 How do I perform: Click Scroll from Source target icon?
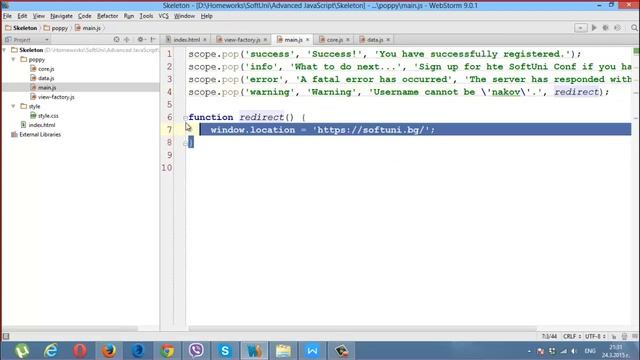[117, 40]
